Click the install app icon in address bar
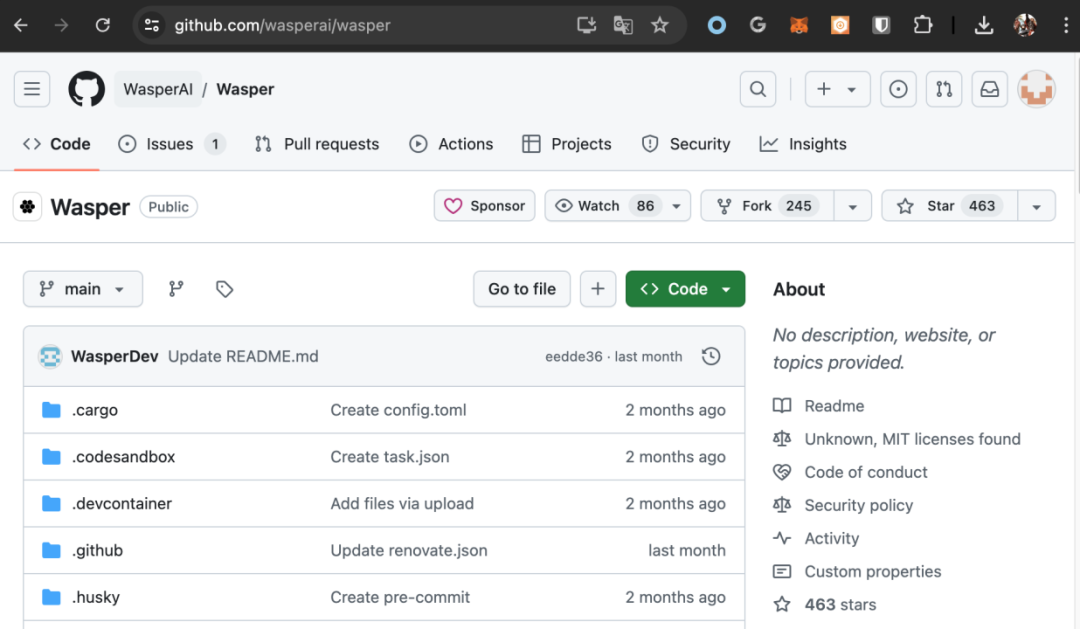 (586, 25)
